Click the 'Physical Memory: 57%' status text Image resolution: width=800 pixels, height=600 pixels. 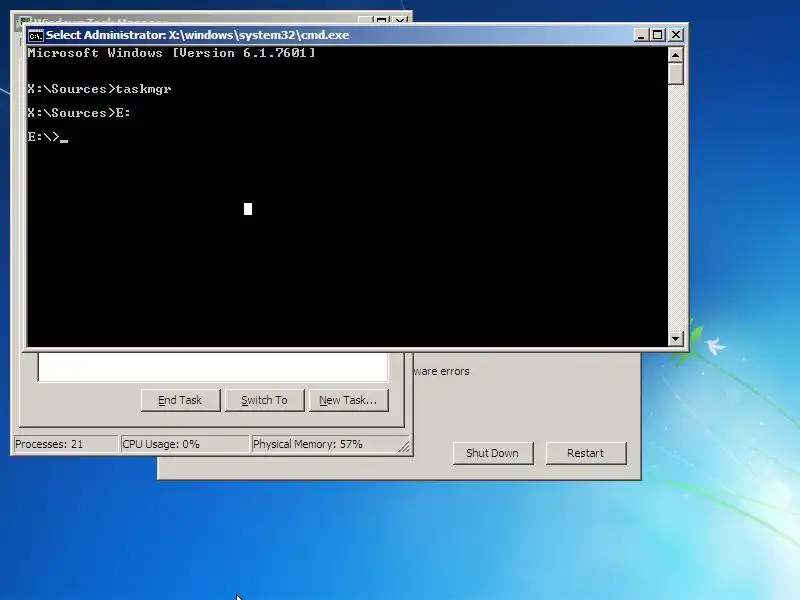tap(308, 444)
